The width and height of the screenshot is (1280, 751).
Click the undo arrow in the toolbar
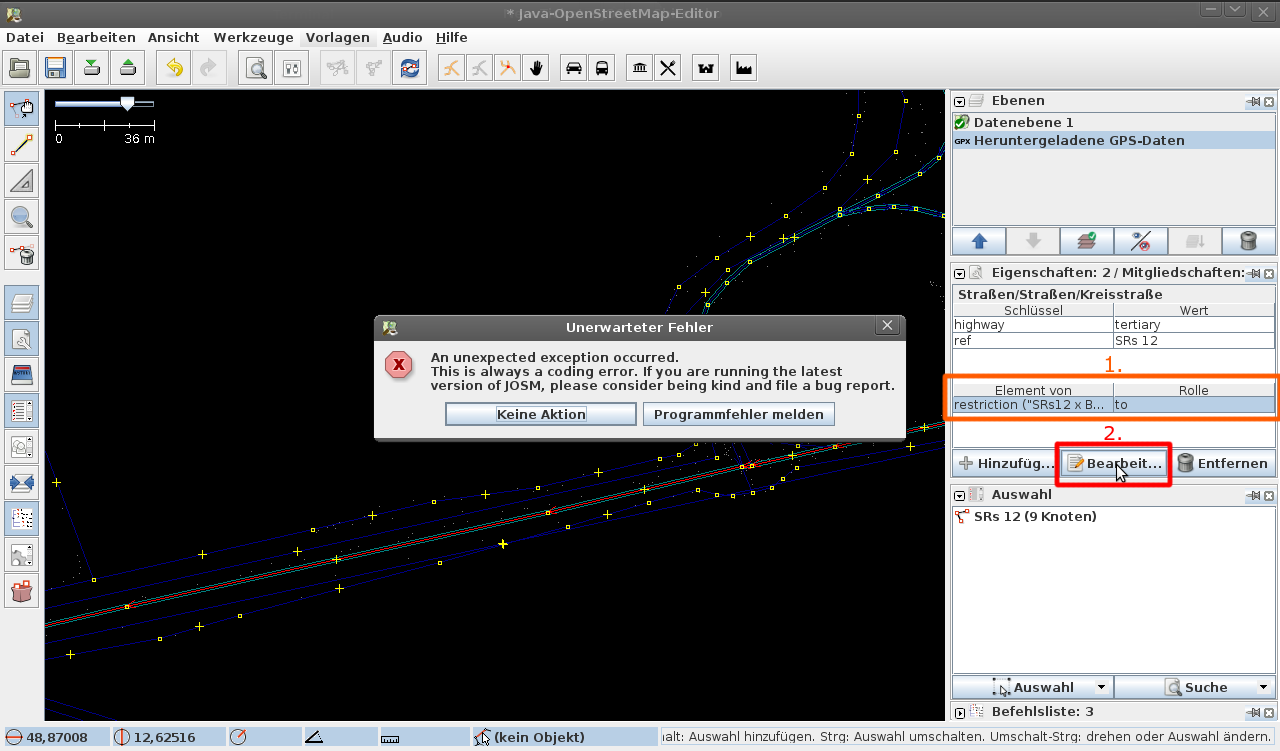pyautogui.click(x=174, y=68)
